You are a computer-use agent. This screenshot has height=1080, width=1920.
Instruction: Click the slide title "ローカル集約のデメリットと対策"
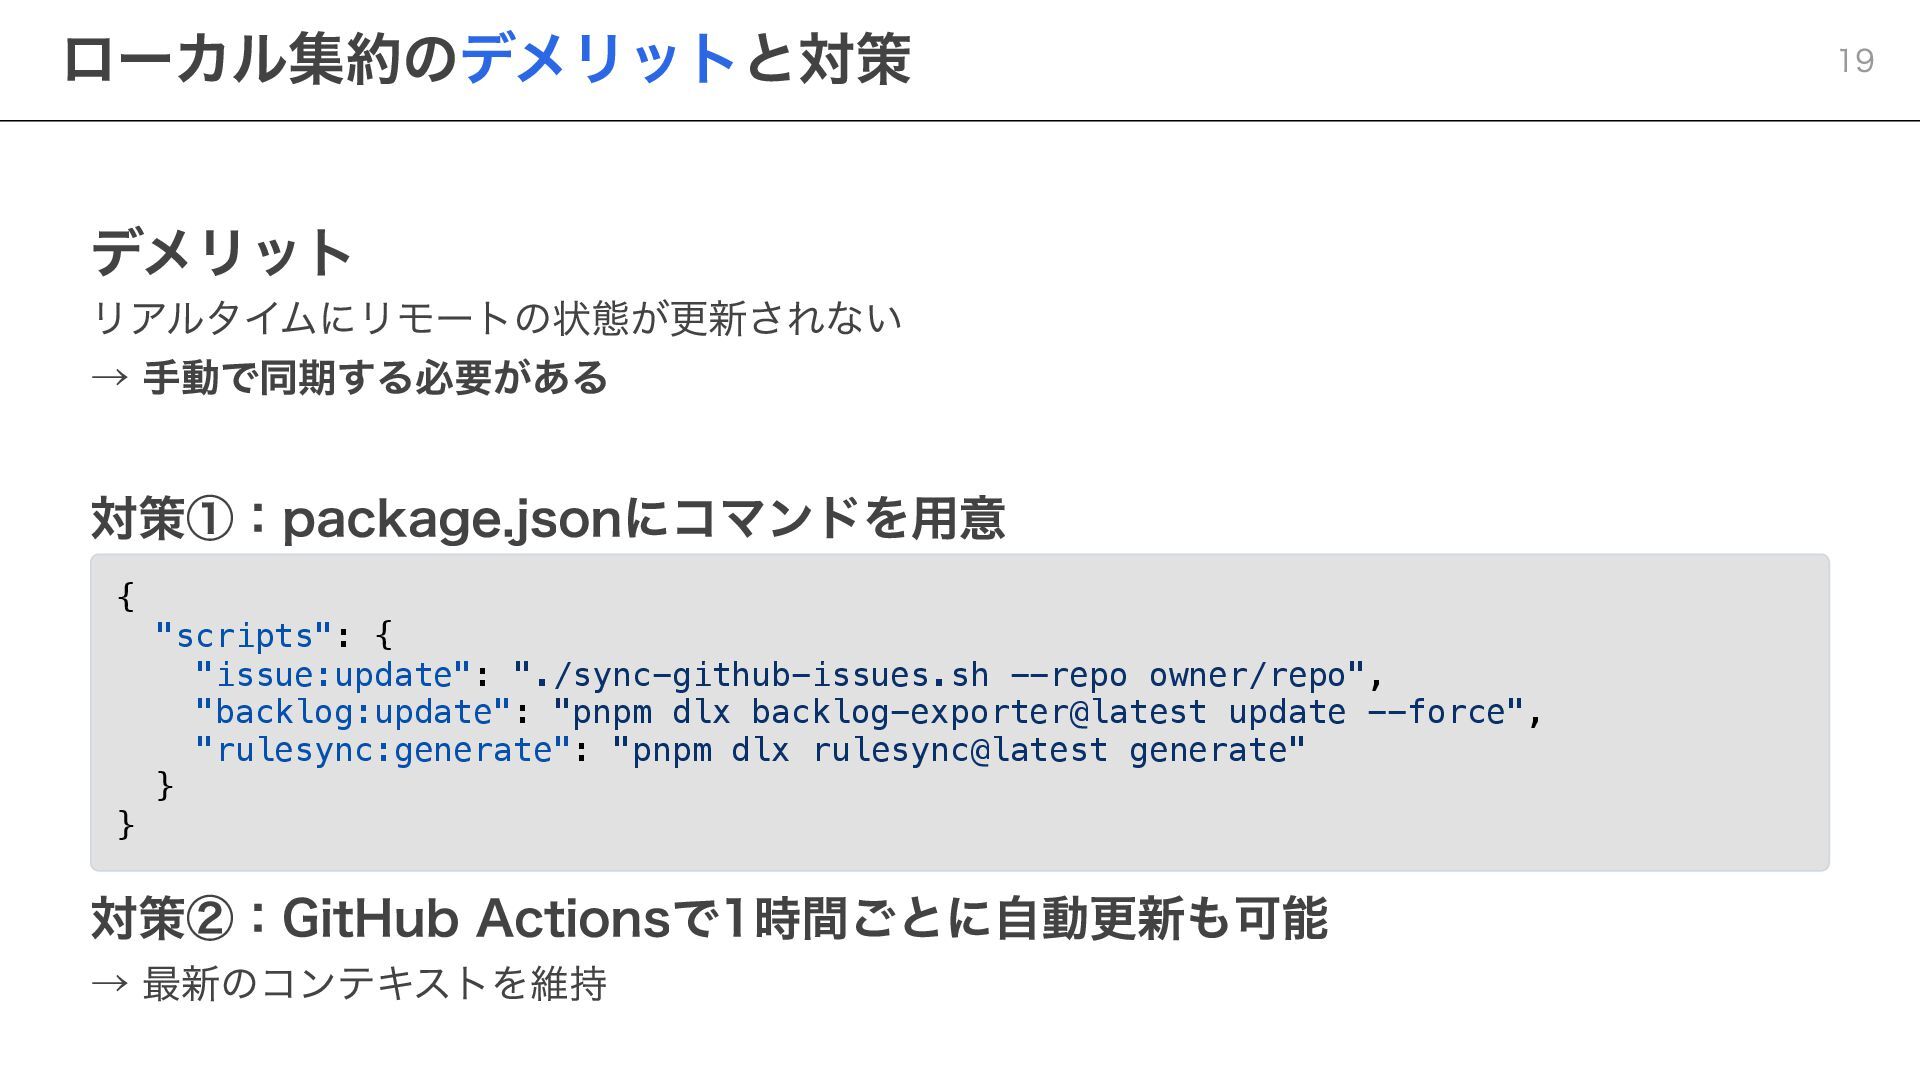tap(486, 60)
